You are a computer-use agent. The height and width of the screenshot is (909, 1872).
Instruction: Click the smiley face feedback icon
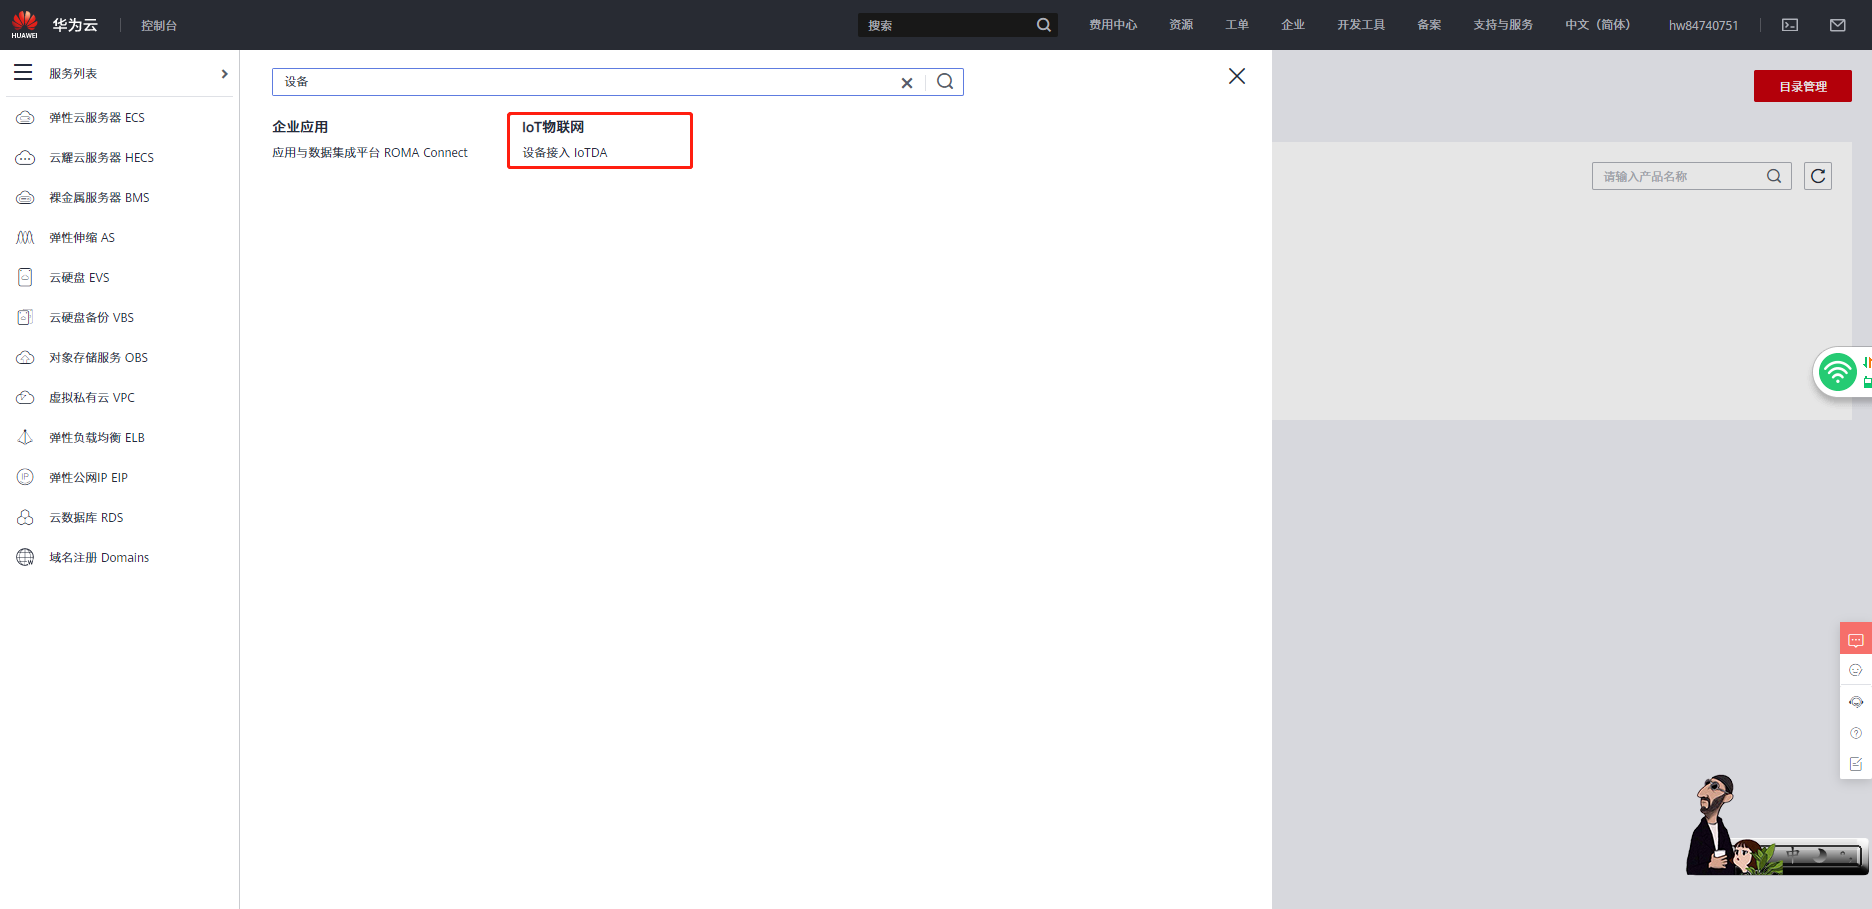1856,670
